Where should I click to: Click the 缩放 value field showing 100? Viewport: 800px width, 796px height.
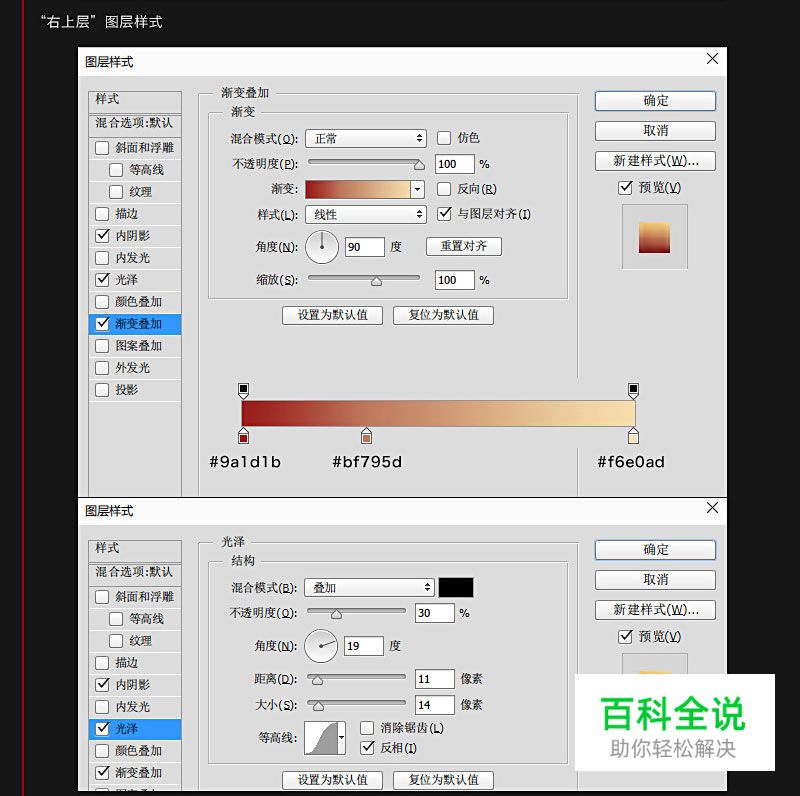point(455,280)
